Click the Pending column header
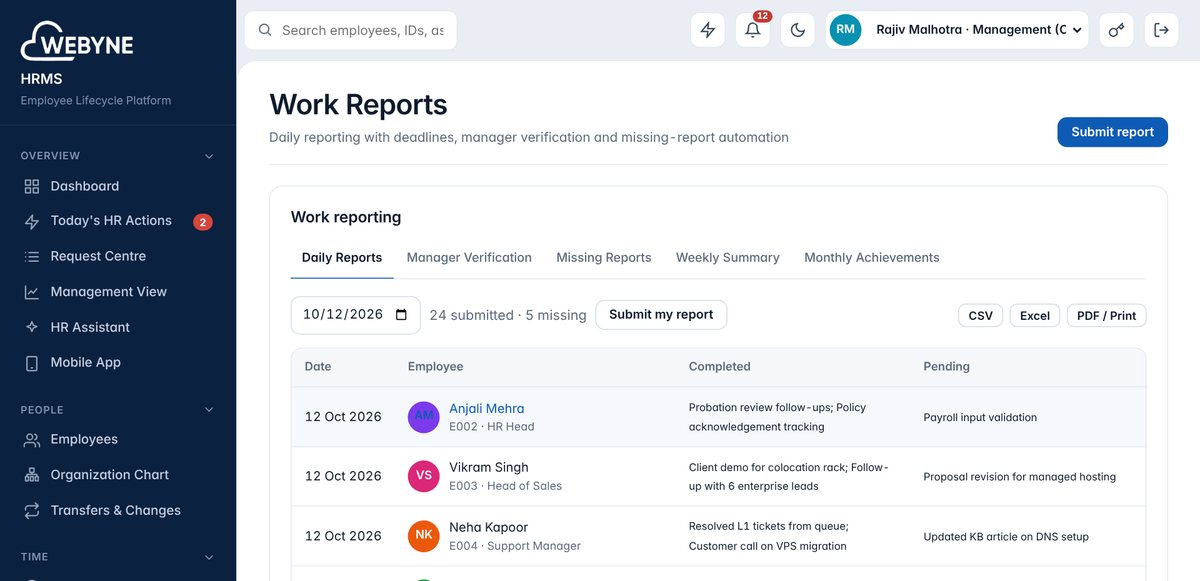 [x=947, y=367]
